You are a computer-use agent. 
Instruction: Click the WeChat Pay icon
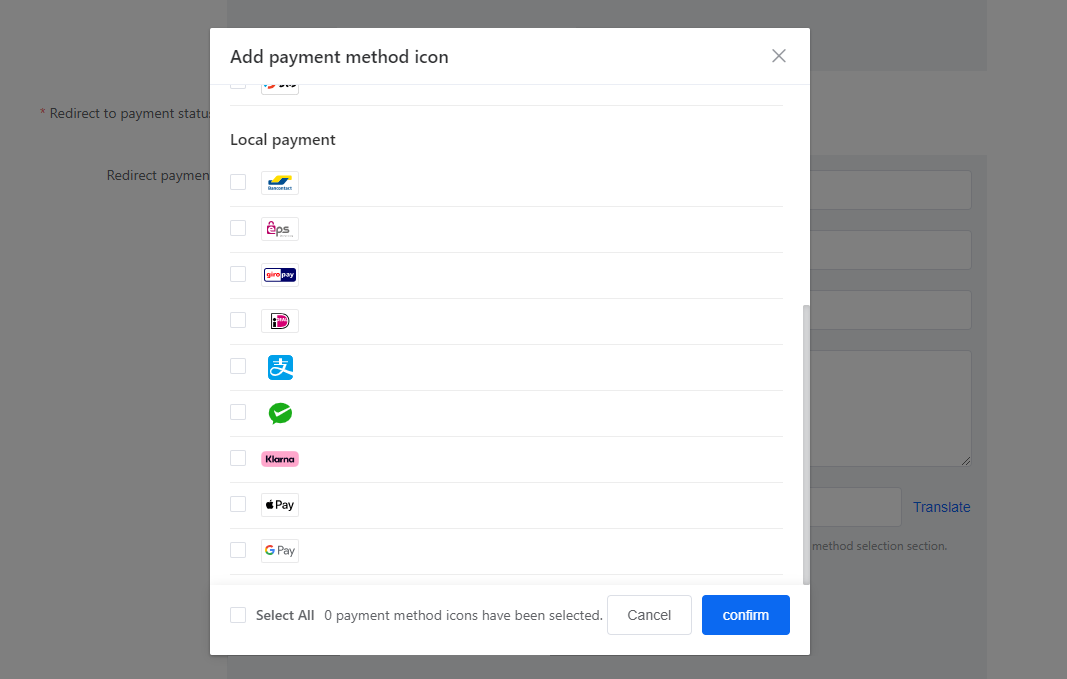(x=280, y=413)
